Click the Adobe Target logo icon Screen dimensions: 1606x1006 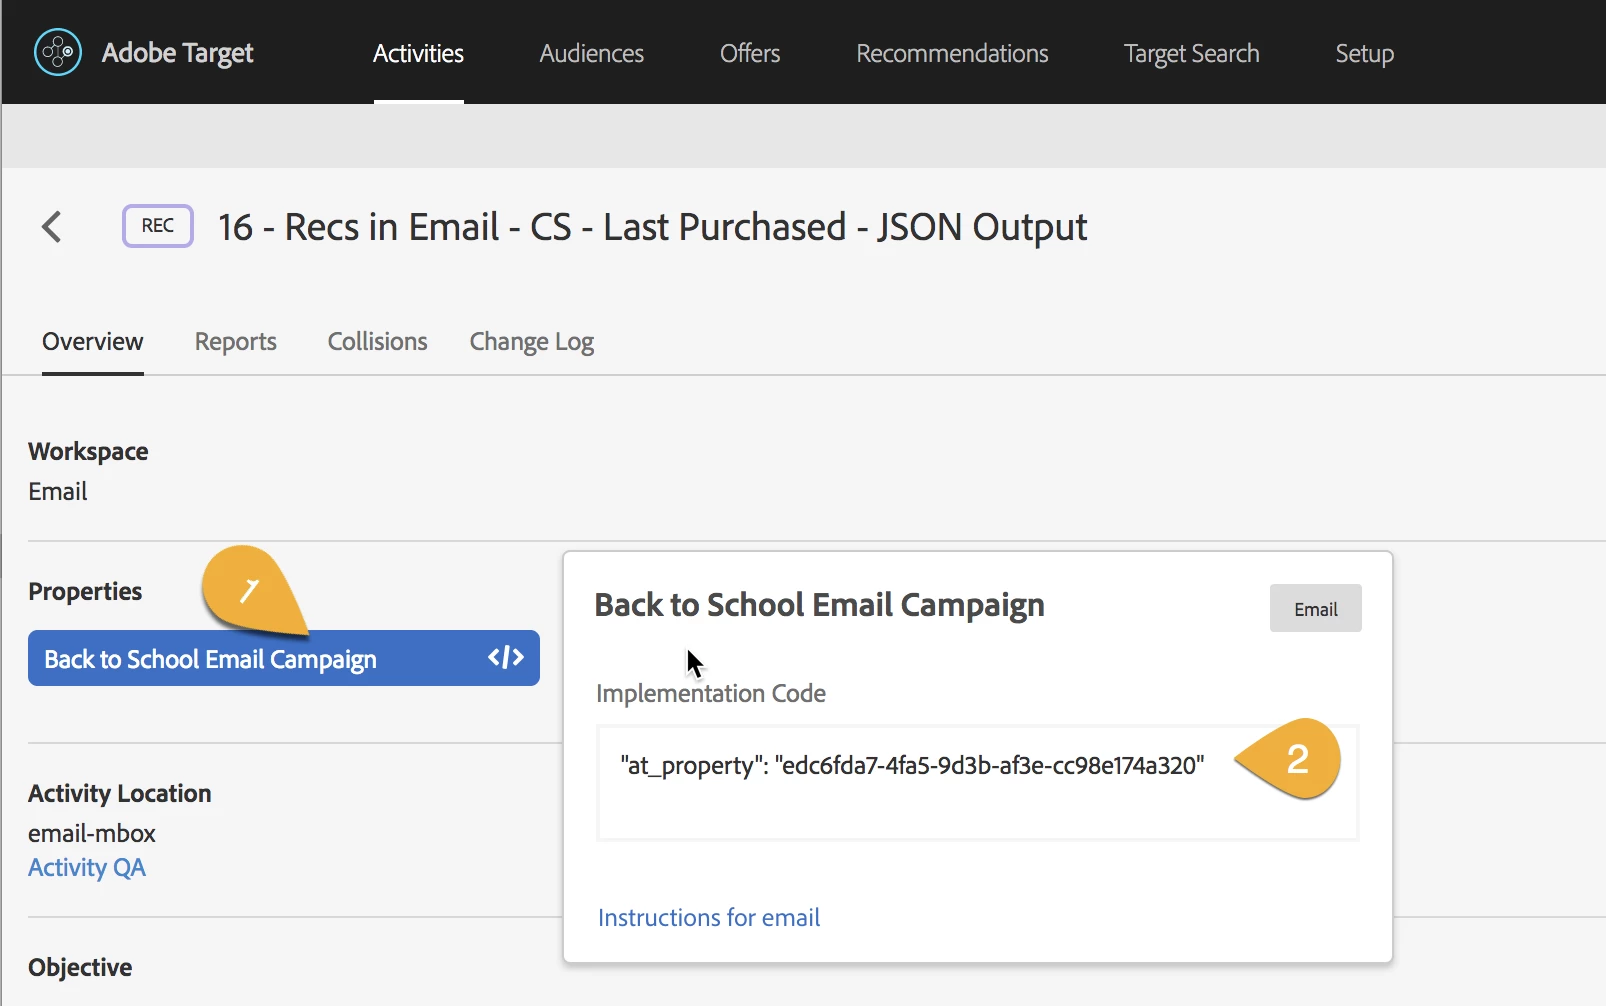[58, 52]
